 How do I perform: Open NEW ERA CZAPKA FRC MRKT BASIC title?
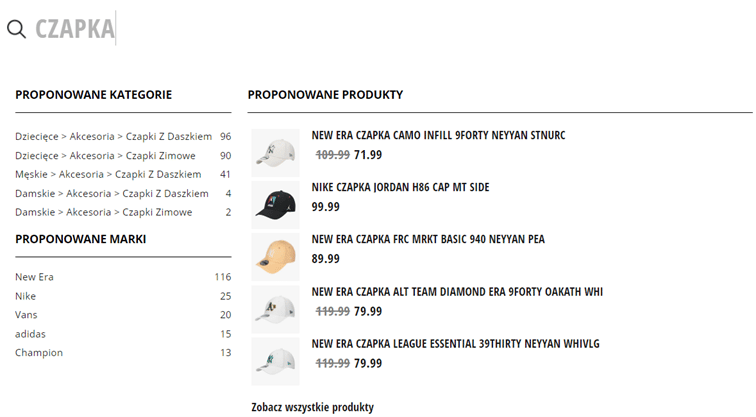coord(428,239)
